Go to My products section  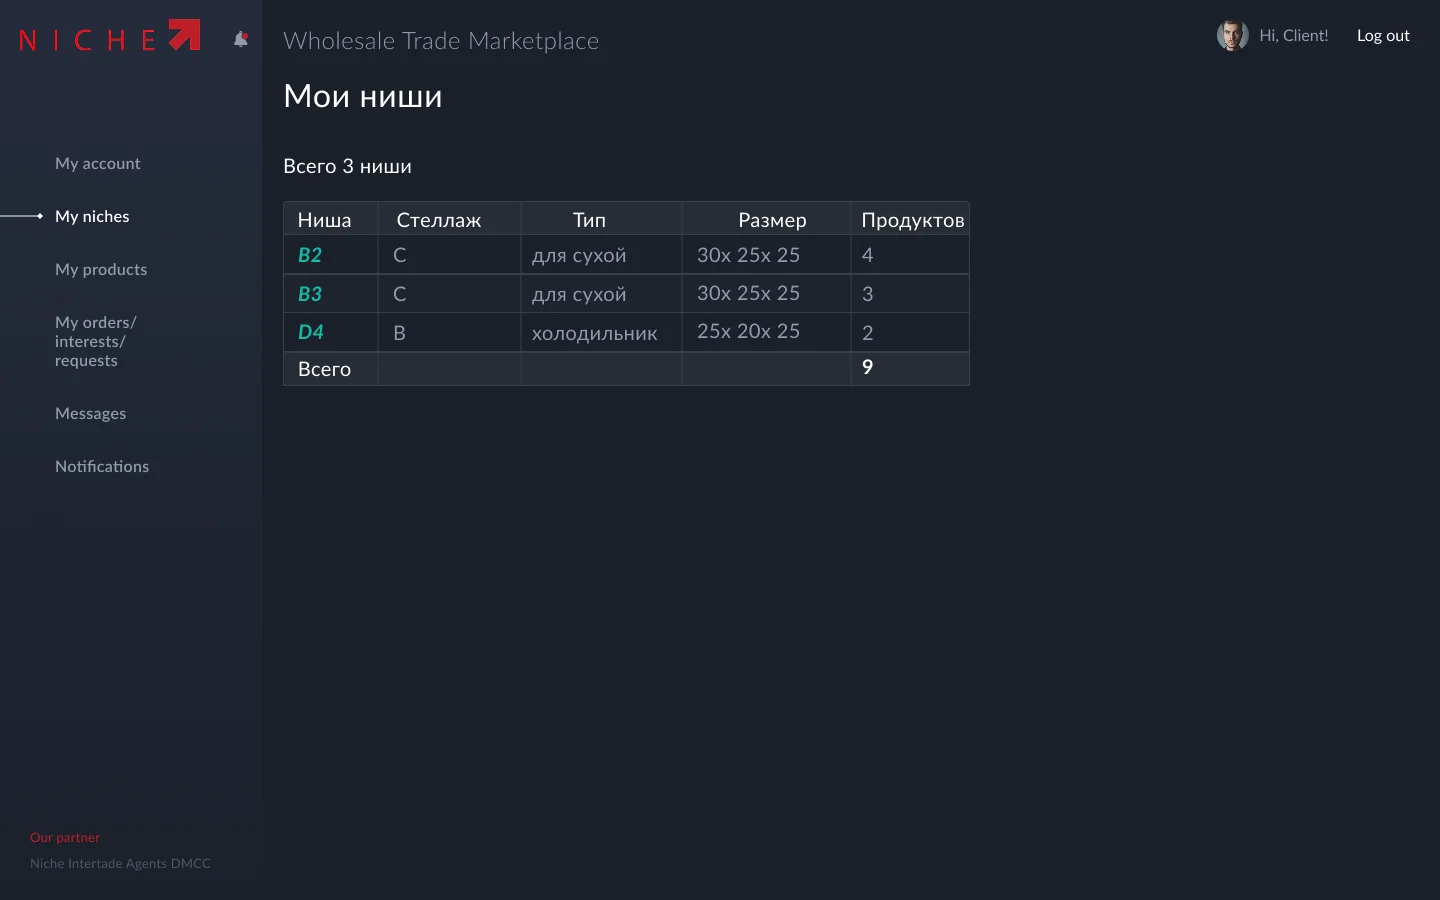point(101,269)
